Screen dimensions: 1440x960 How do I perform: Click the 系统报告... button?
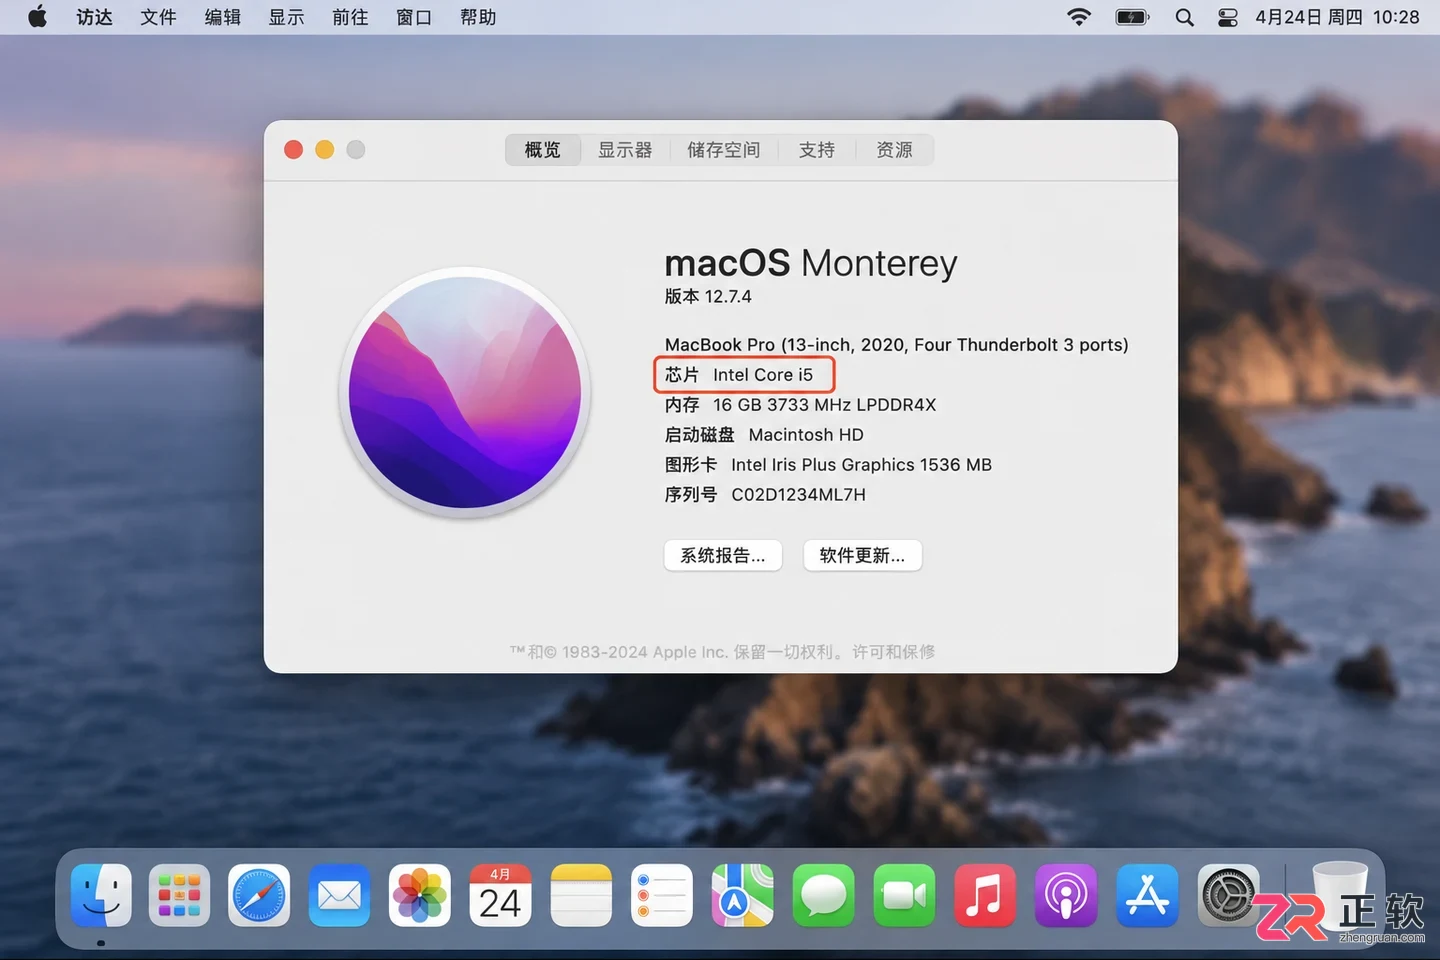coord(723,556)
